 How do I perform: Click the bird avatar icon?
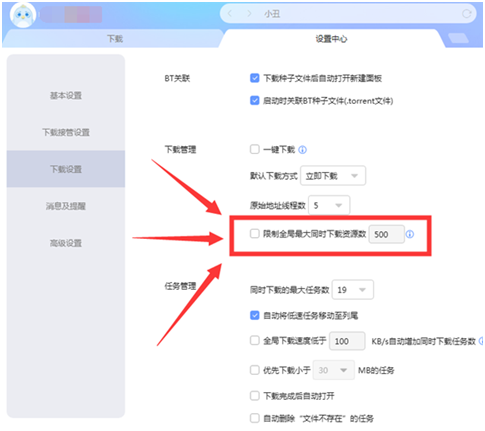(x=23, y=15)
